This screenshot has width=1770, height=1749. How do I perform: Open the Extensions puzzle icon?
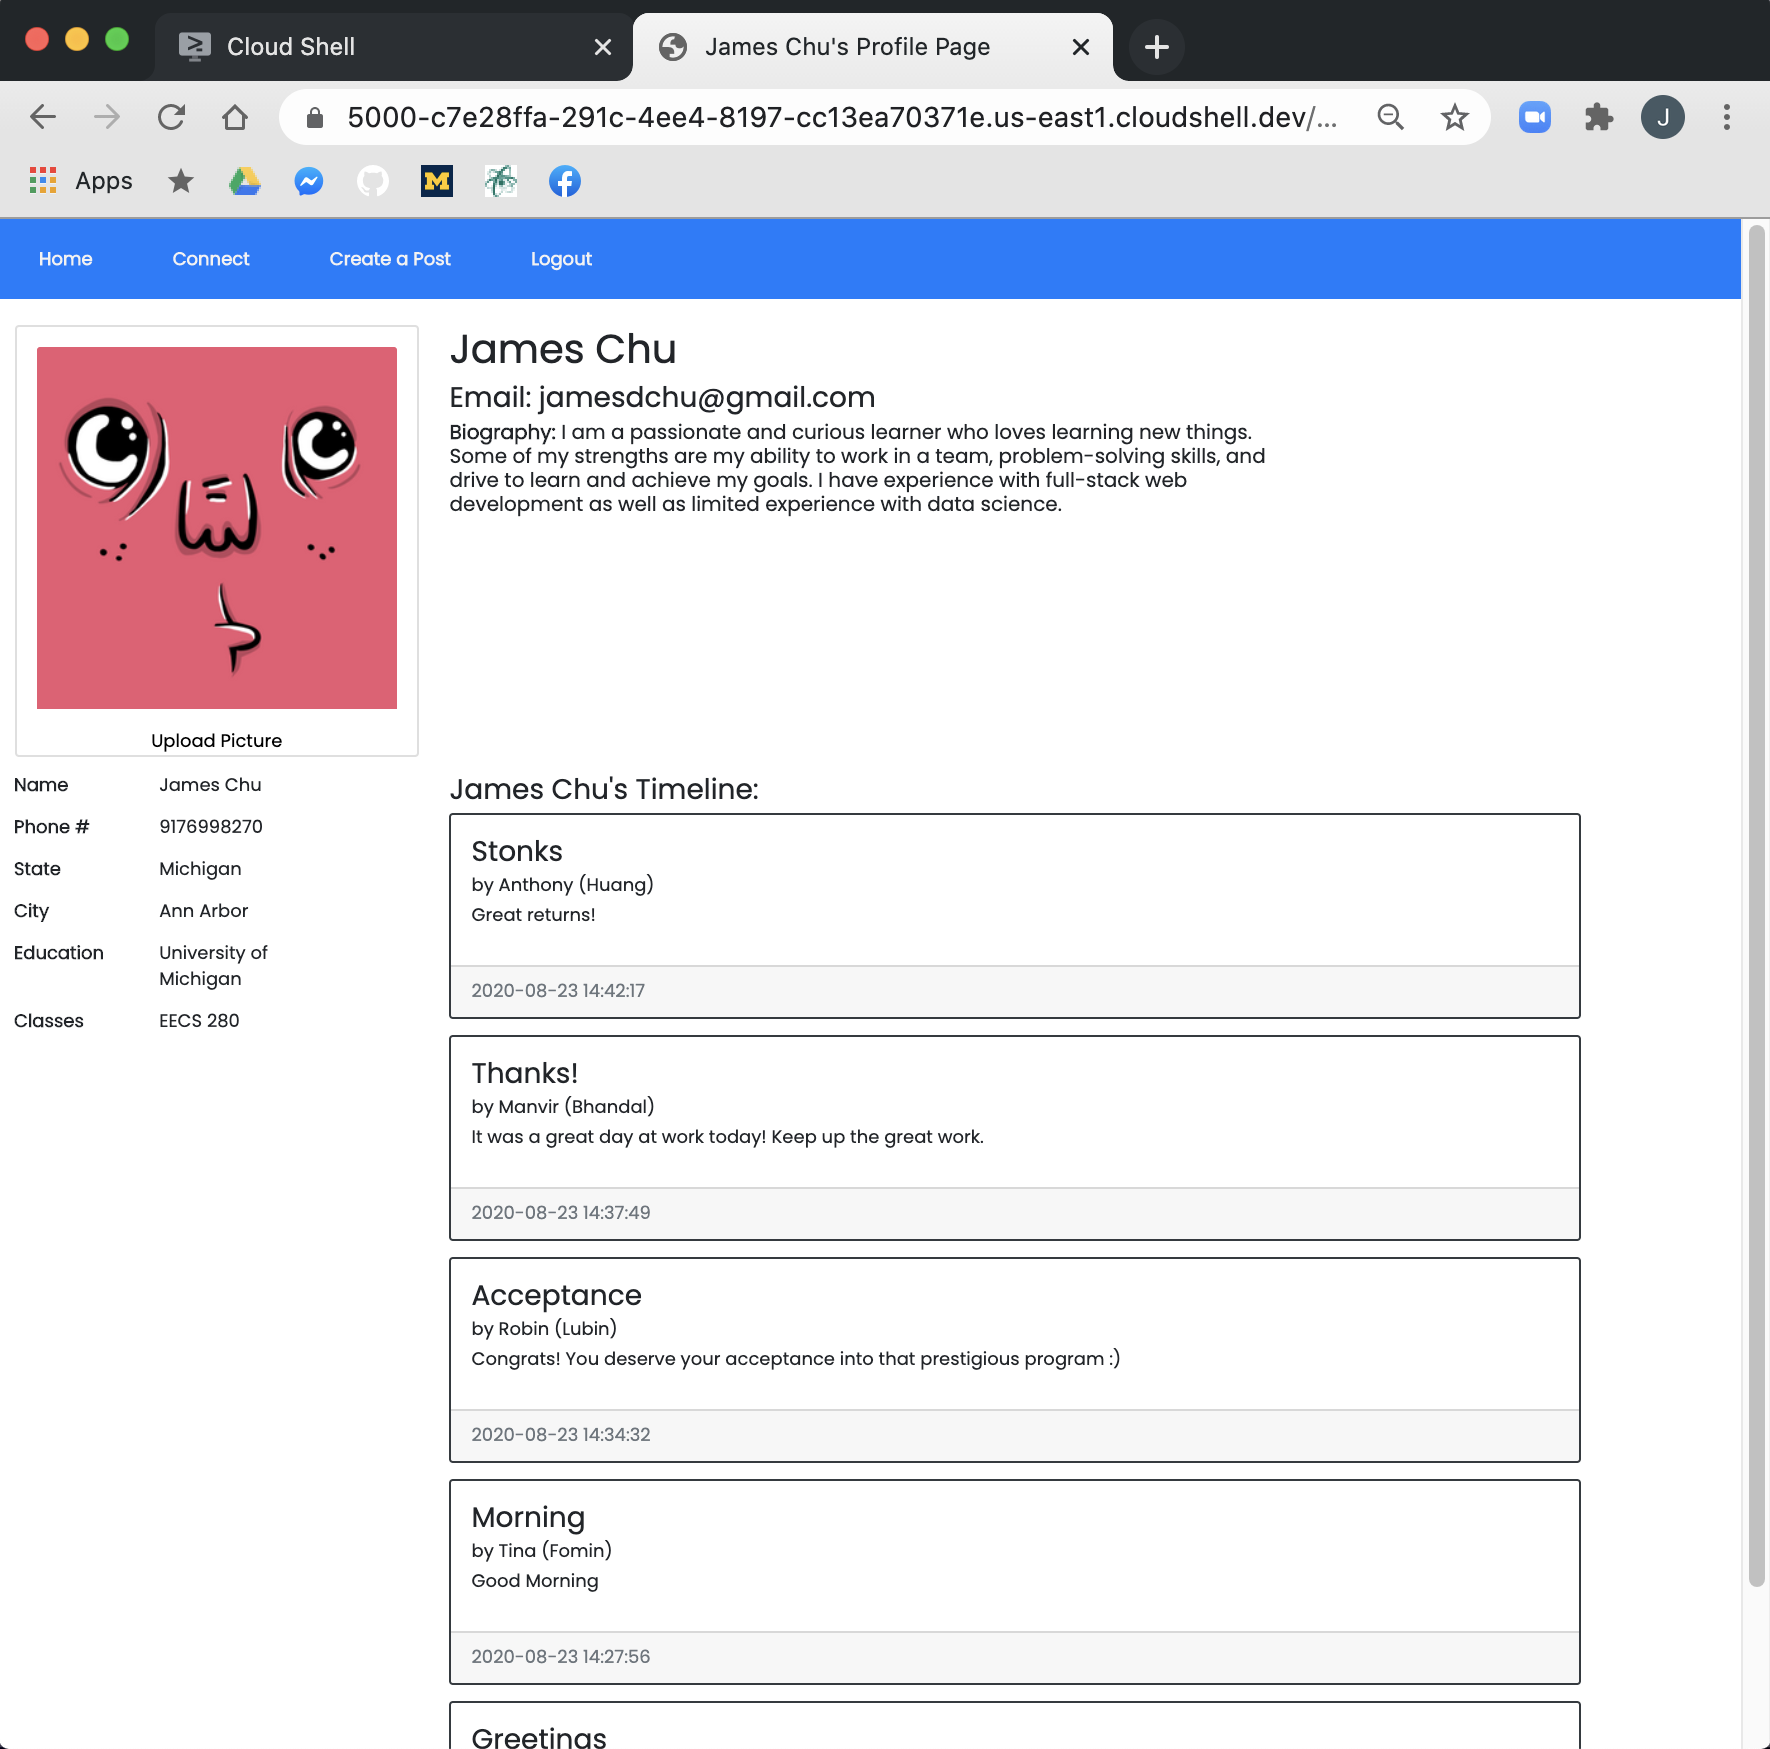tap(1598, 117)
